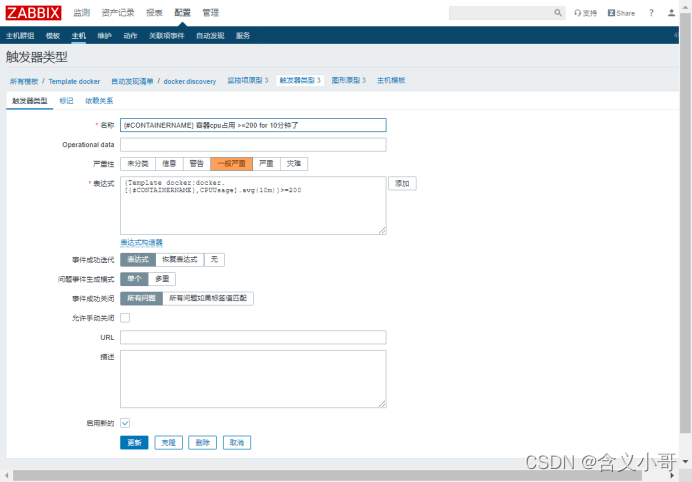Screen dimensions: 692x482
Task: Click the 删除 delete button
Action: click(203, 442)
